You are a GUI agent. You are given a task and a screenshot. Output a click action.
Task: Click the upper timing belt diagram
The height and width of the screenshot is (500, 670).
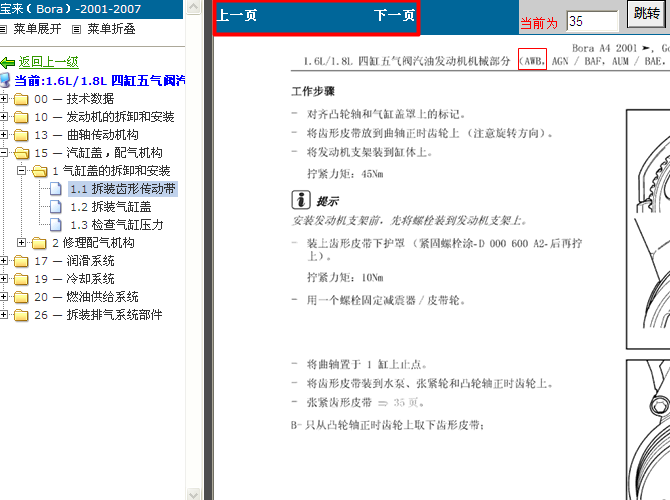point(648,229)
